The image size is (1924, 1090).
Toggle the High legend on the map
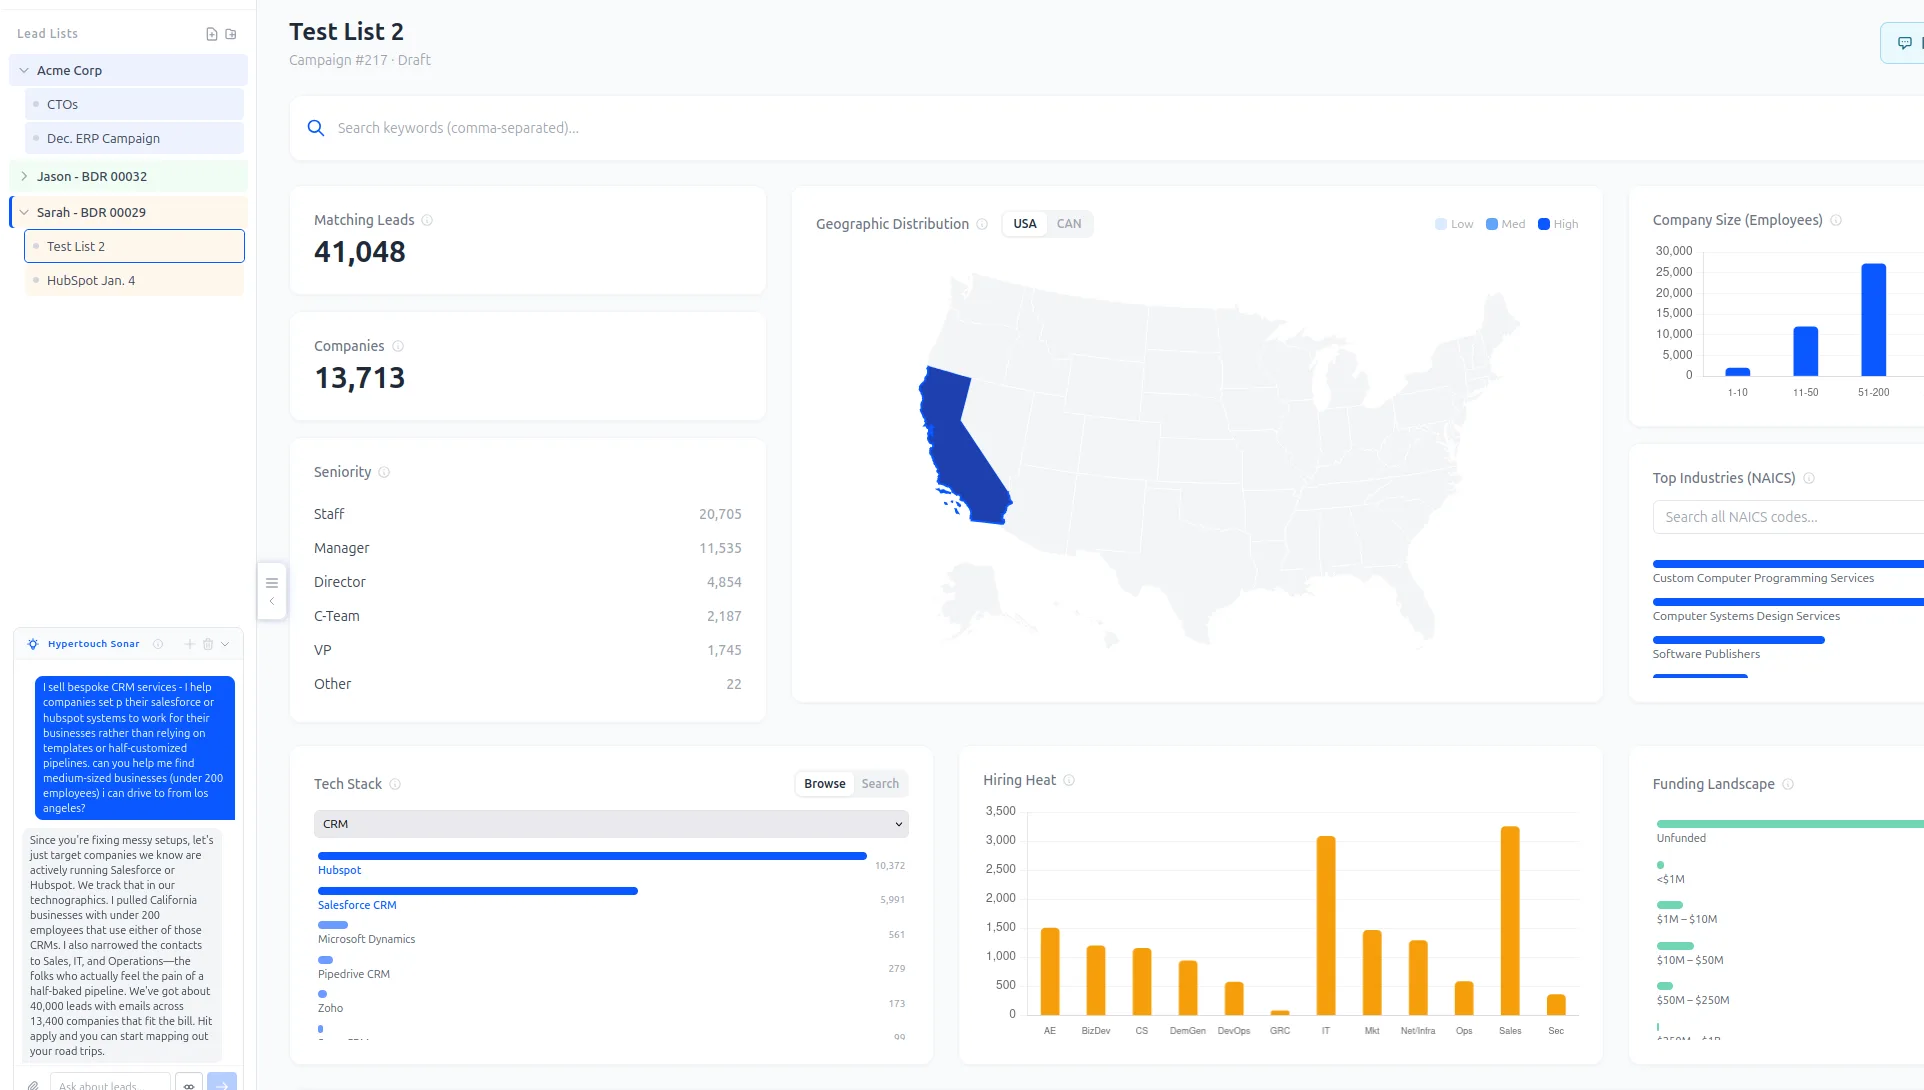coord(1558,224)
